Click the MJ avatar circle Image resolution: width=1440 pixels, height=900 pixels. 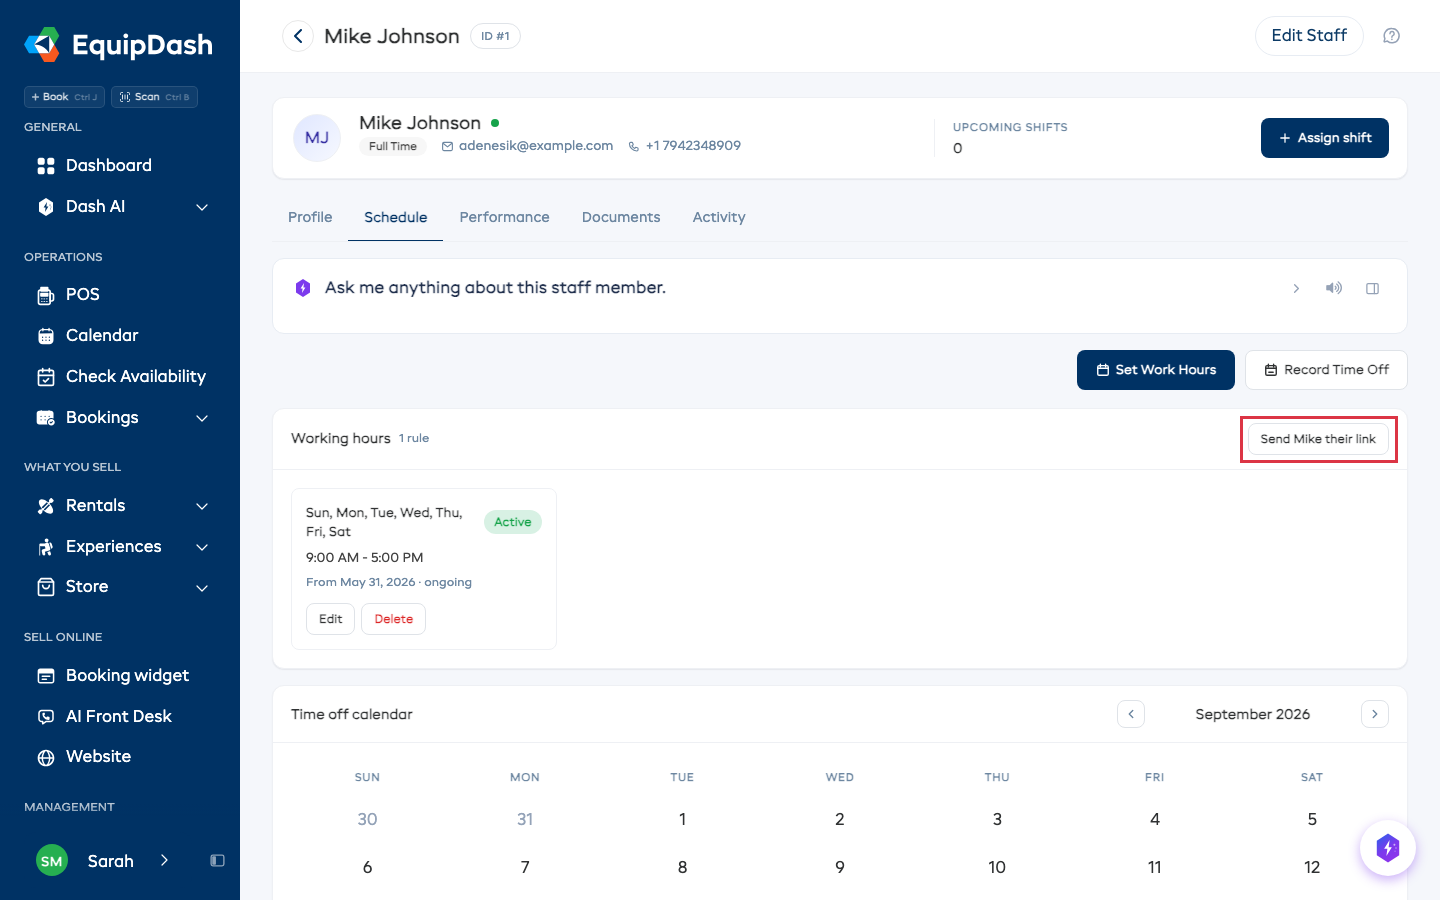[x=317, y=138]
